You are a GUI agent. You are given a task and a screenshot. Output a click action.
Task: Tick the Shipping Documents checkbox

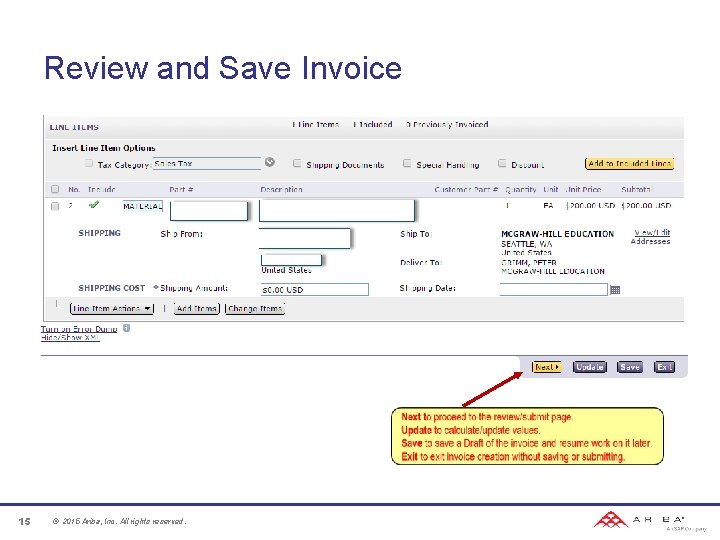[x=297, y=163]
